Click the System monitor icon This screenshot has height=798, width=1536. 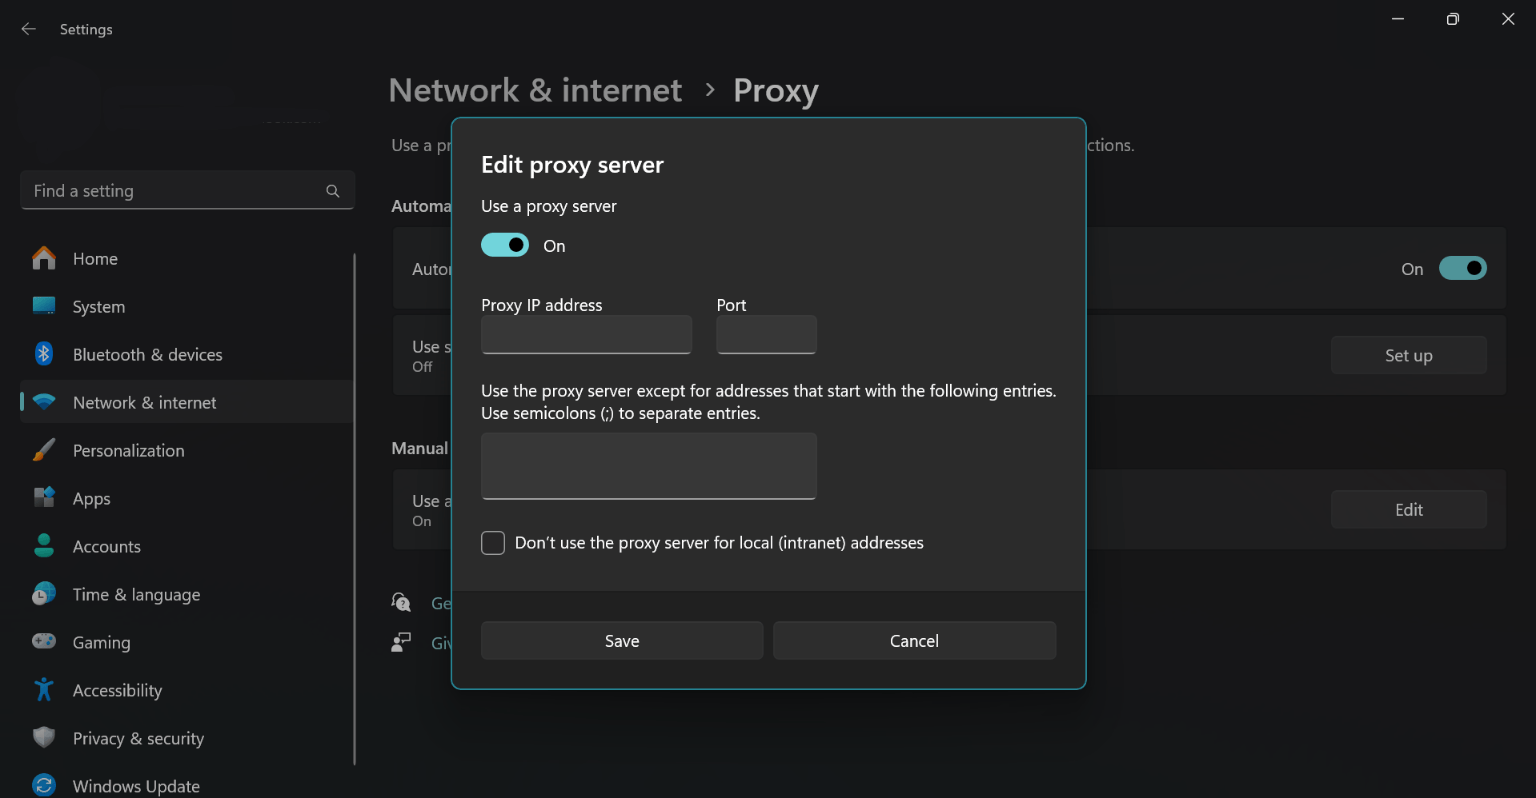pyautogui.click(x=44, y=306)
